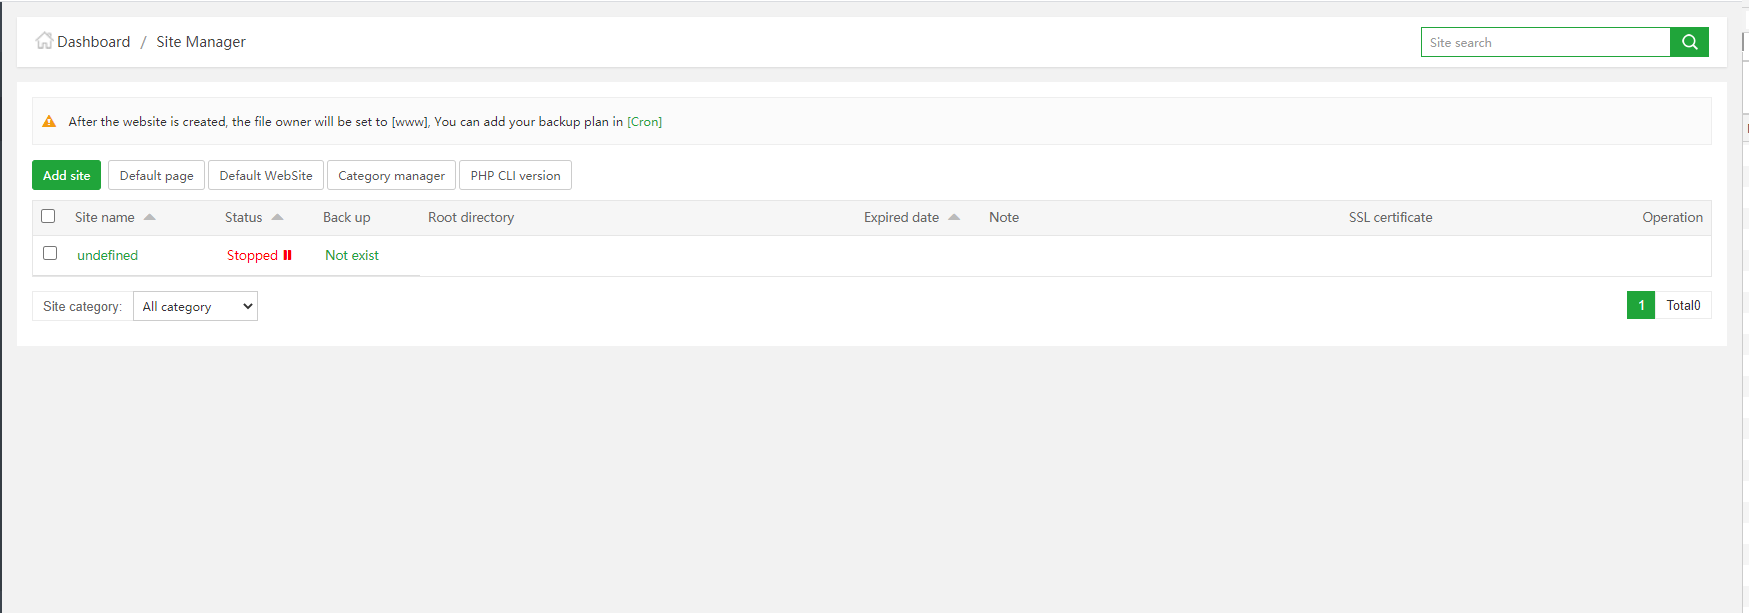Screen dimensions: 1749x613
Task: Click the Dashboard home icon
Action: (44, 41)
